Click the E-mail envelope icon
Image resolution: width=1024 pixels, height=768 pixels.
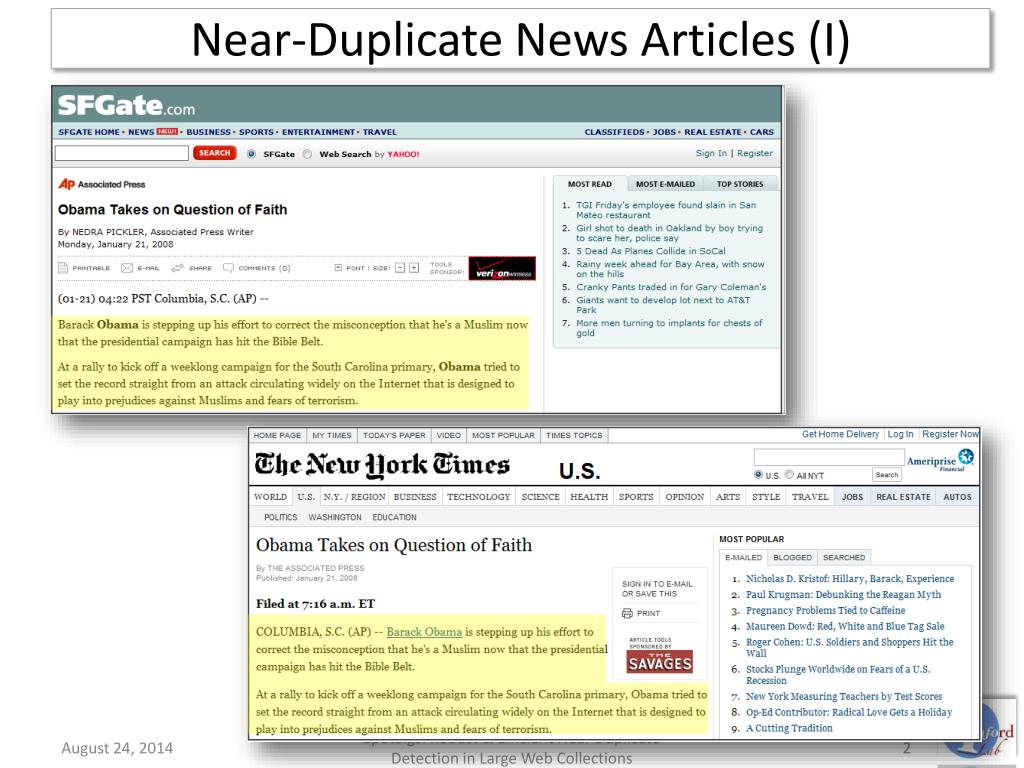[127, 268]
